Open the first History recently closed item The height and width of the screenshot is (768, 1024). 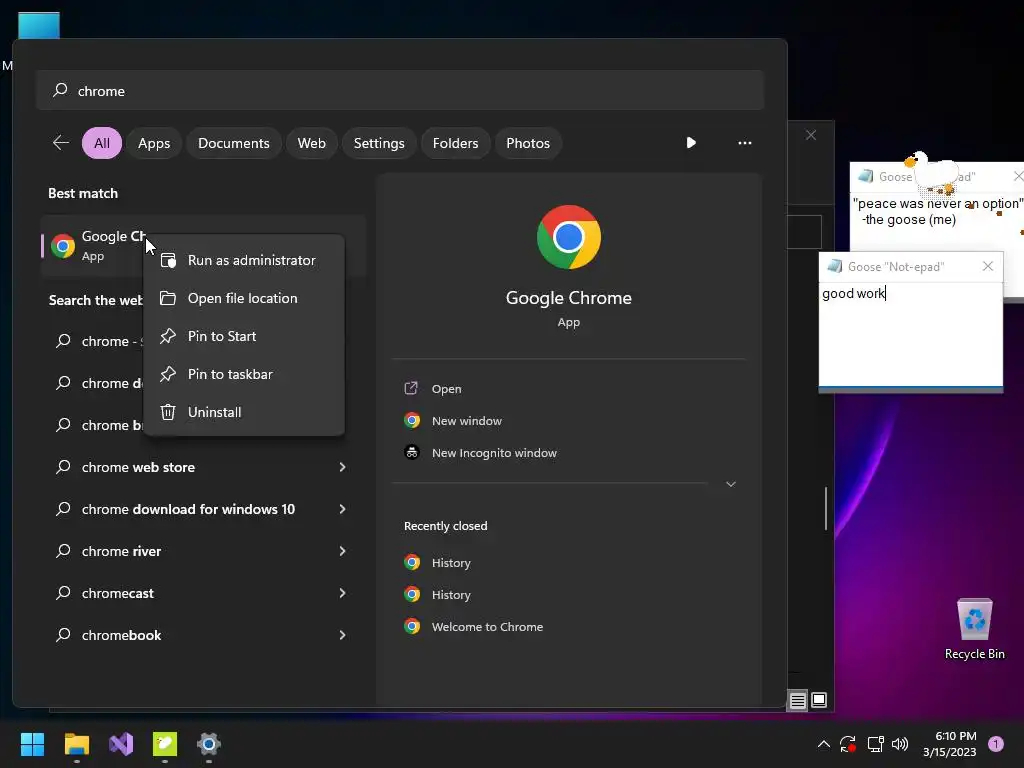pyautogui.click(x=451, y=562)
